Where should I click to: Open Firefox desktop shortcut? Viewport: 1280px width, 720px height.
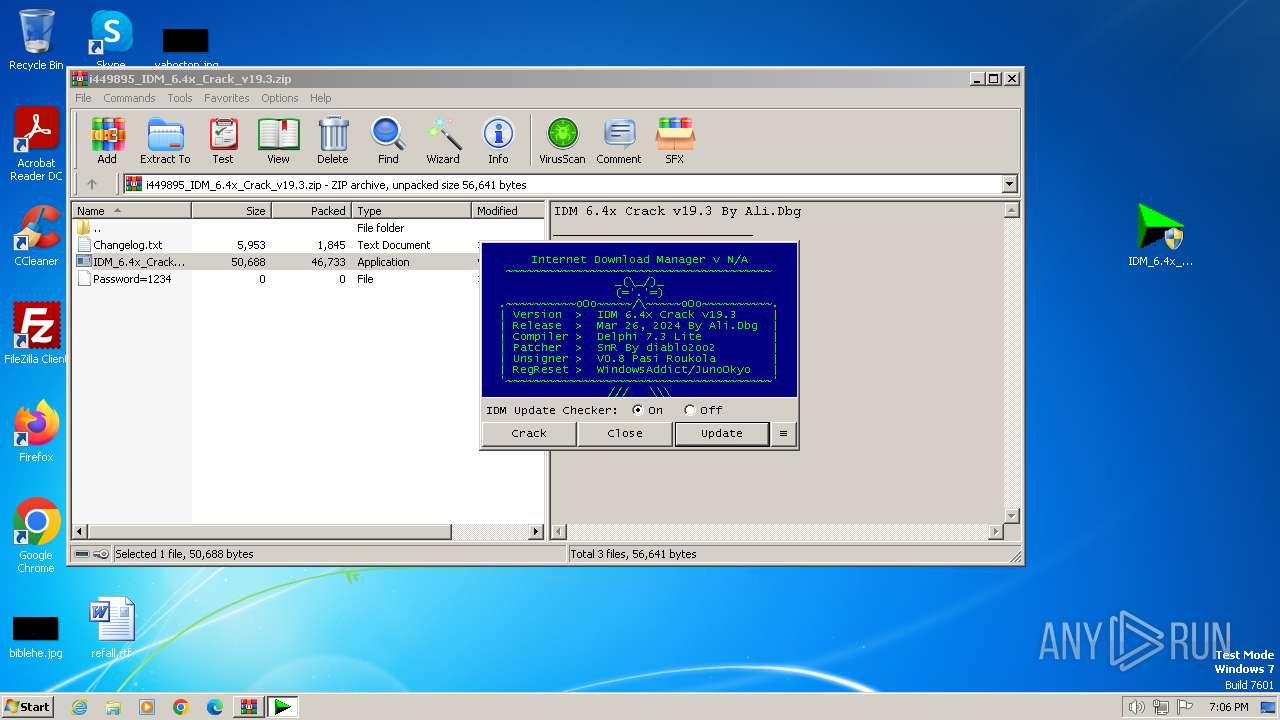tap(36, 432)
